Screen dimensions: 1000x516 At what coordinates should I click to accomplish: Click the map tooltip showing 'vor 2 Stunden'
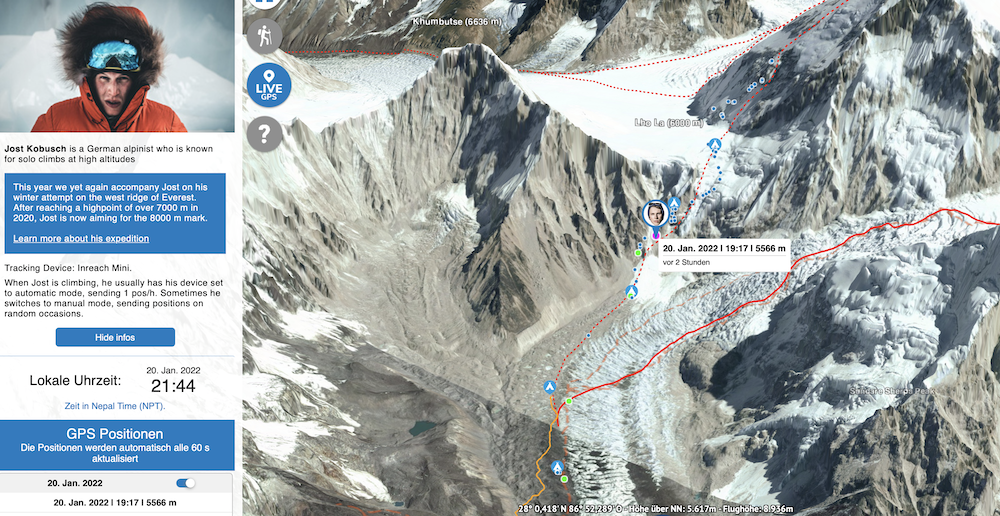coord(724,255)
